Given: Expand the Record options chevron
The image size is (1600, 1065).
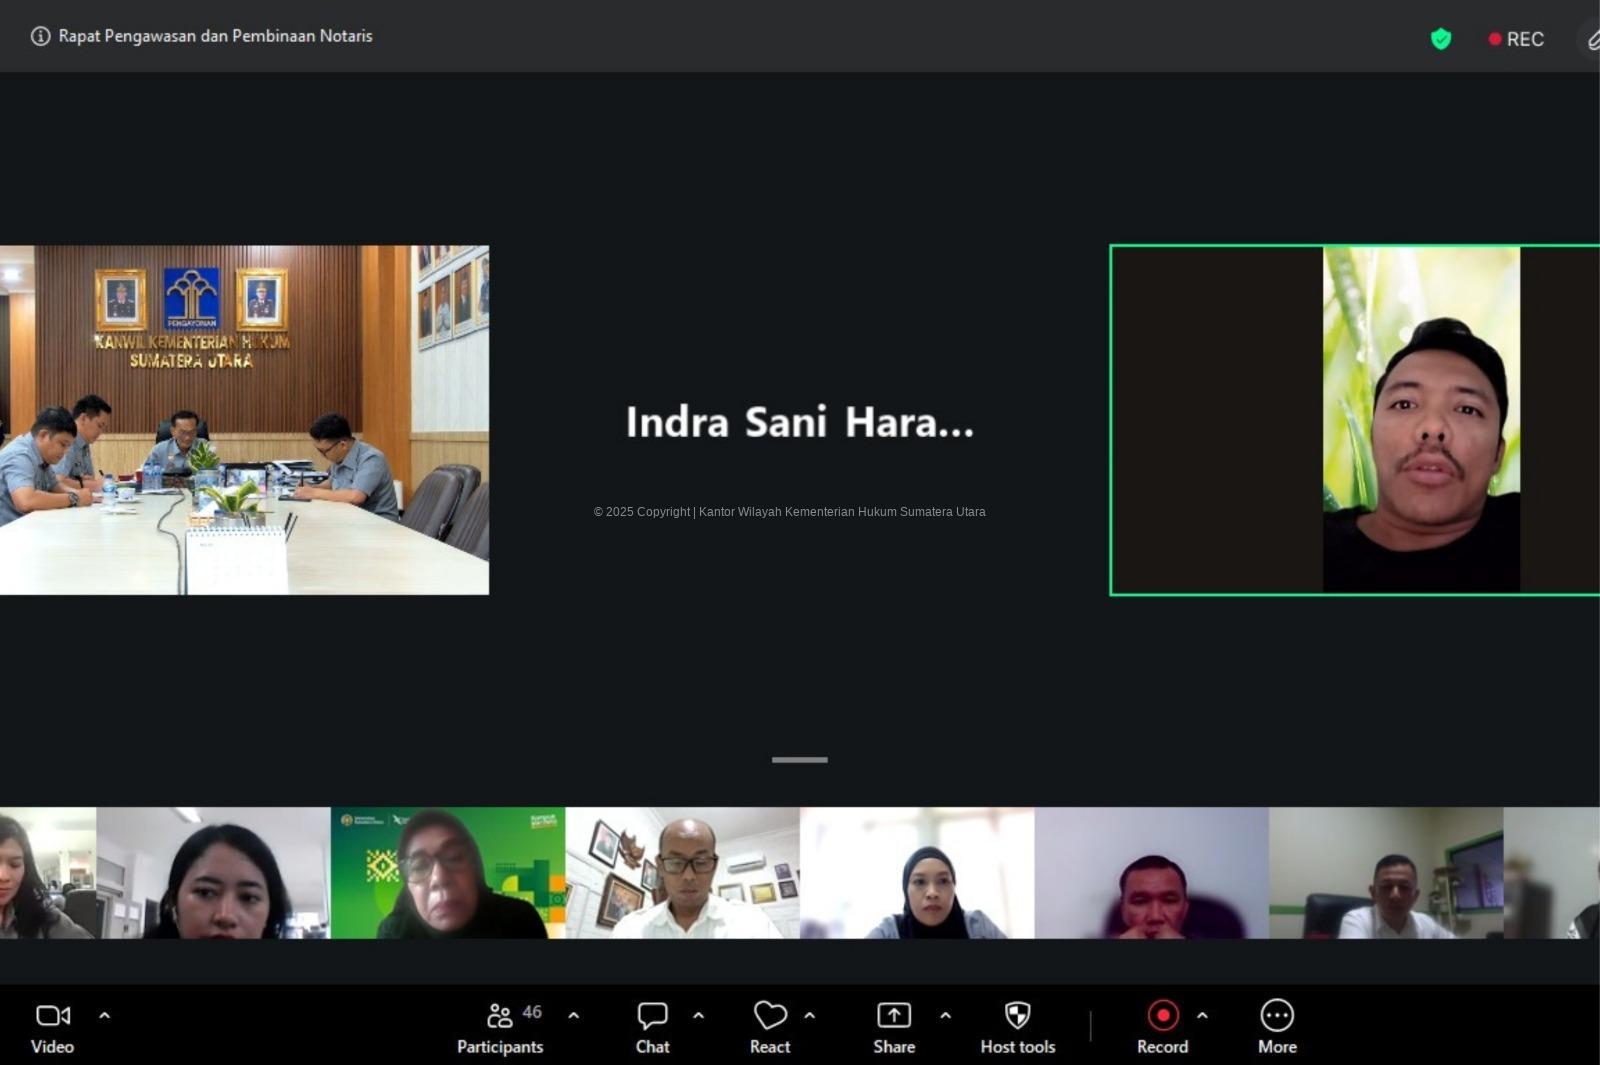Looking at the screenshot, I should tap(1202, 1016).
